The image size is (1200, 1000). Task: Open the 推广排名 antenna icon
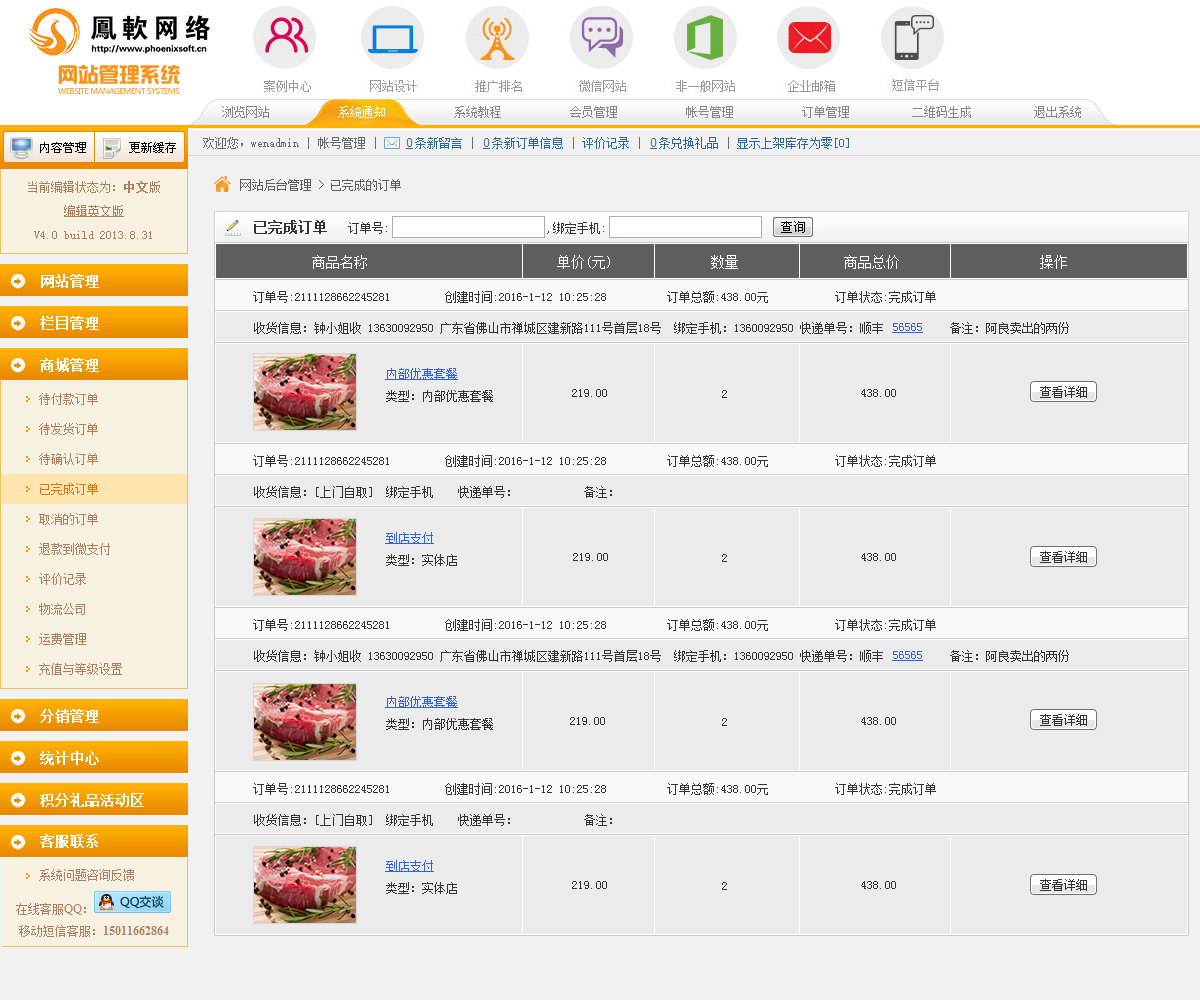click(497, 38)
